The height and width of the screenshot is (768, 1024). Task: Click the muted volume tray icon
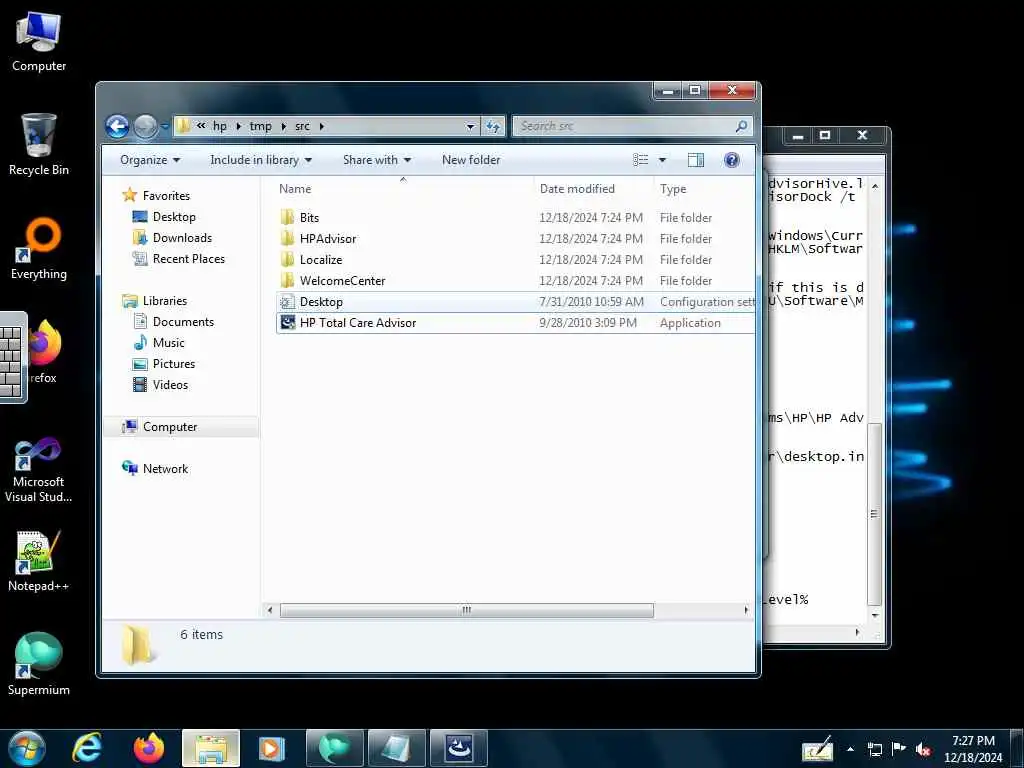922,749
